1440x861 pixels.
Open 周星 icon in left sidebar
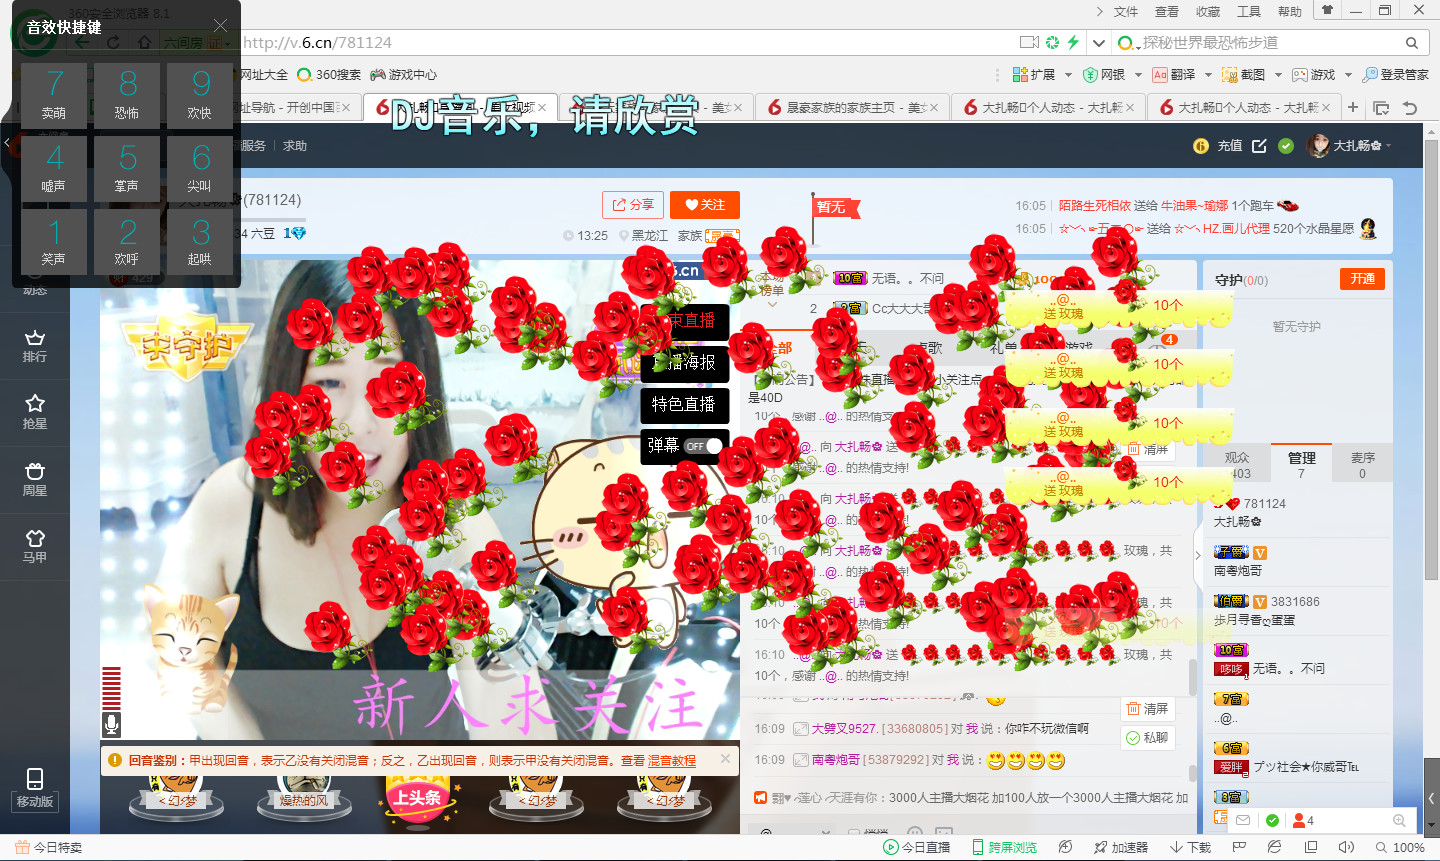[x=35, y=479]
